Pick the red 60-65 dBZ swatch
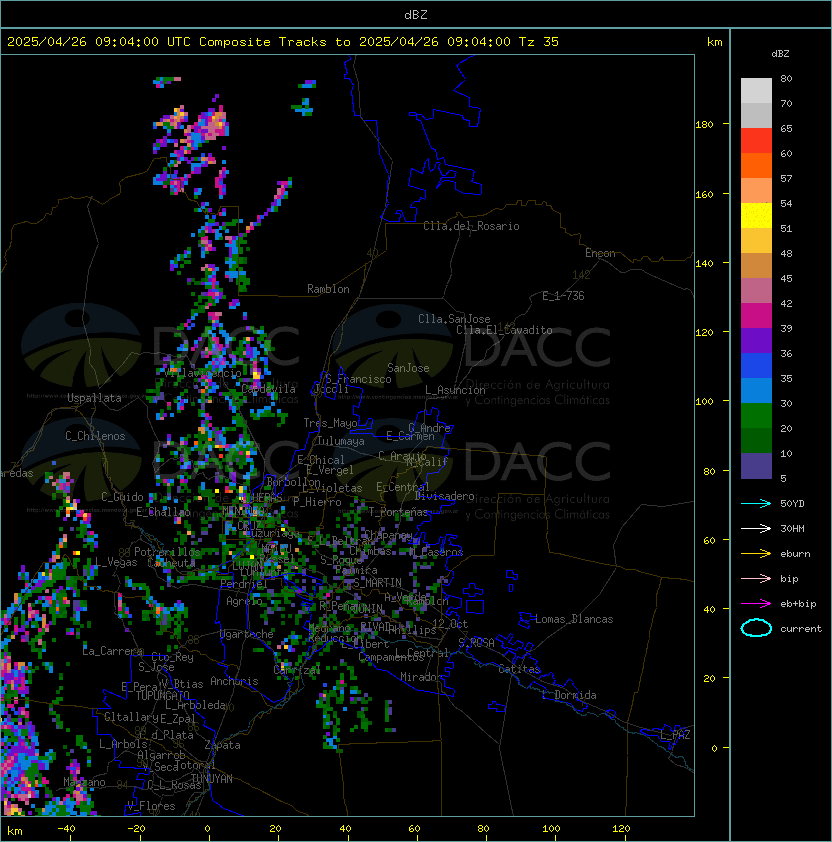The height and width of the screenshot is (842, 832). pyautogui.click(x=756, y=141)
